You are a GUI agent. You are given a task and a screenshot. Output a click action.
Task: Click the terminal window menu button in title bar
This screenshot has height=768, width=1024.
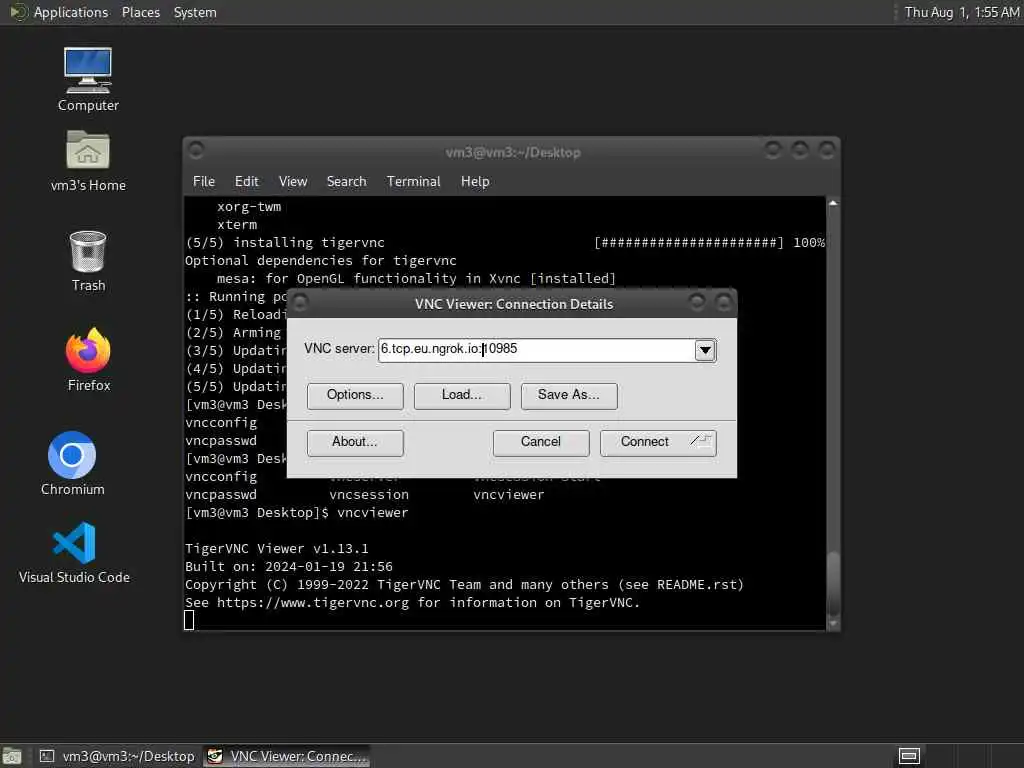click(196, 151)
